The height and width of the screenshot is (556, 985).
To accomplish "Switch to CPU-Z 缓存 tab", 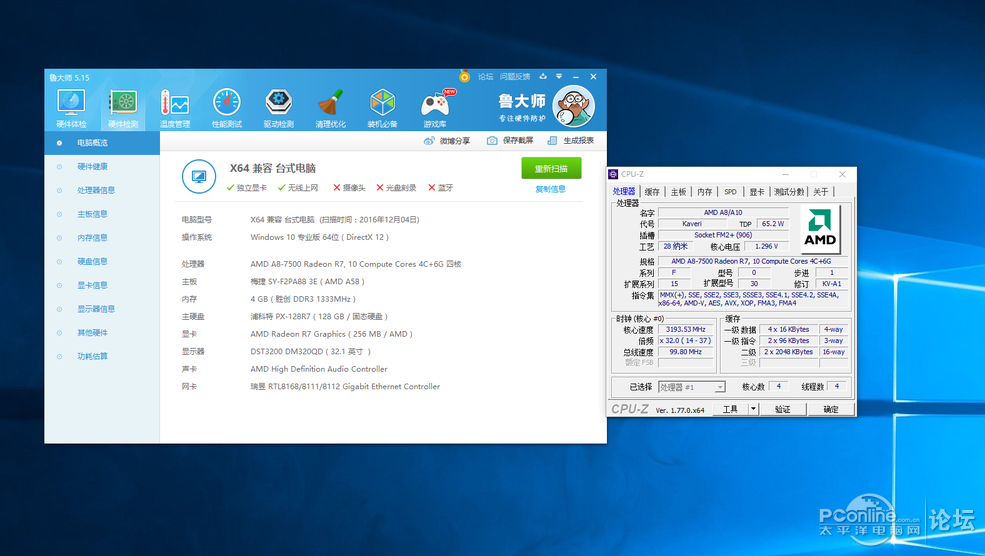I will [x=652, y=192].
